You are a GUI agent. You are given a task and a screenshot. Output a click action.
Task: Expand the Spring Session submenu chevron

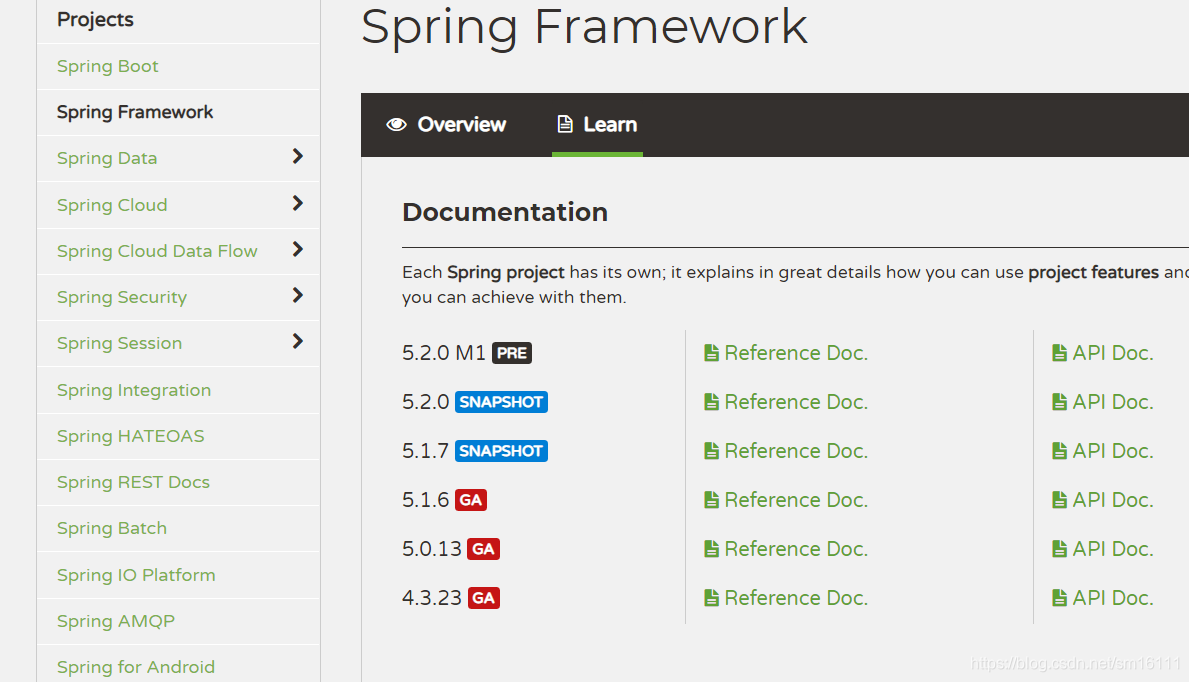tap(297, 341)
